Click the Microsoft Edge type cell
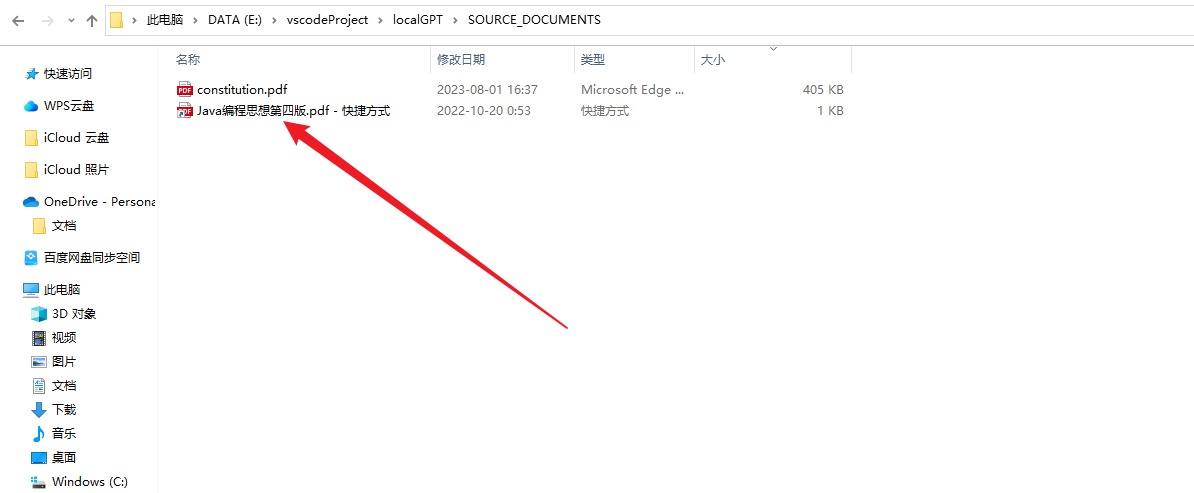This screenshot has height=493, width=1194. click(x=632, y=90)
